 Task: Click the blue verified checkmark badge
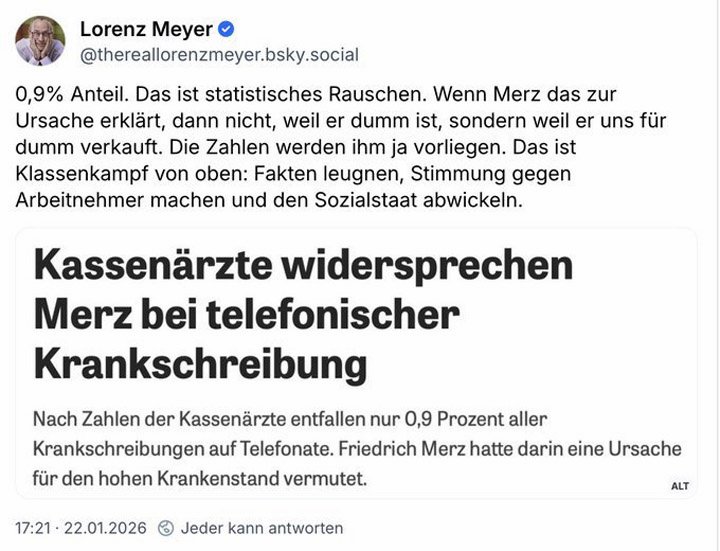click(225, 28)
